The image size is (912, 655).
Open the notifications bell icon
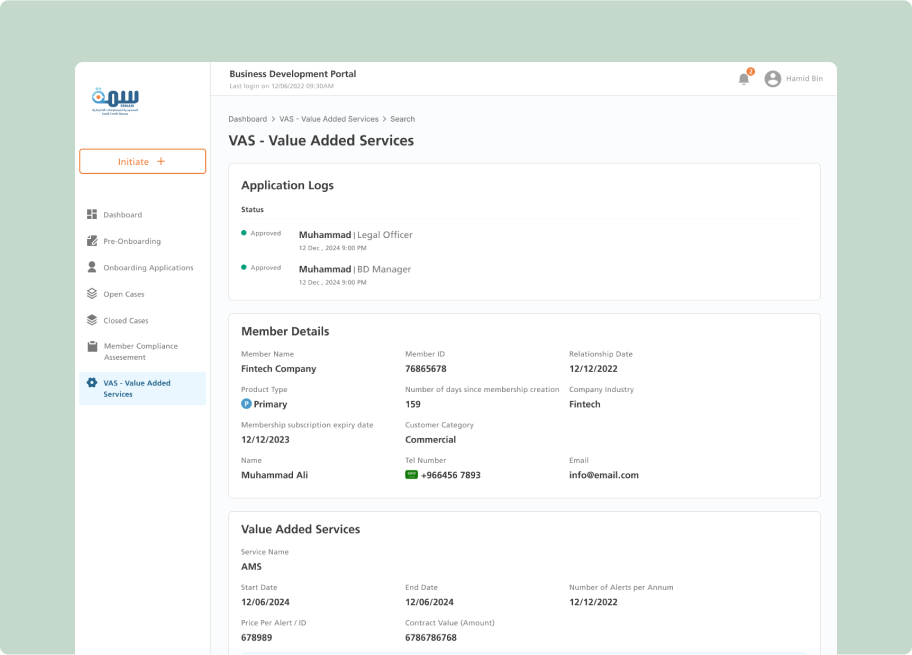(743, 79)
